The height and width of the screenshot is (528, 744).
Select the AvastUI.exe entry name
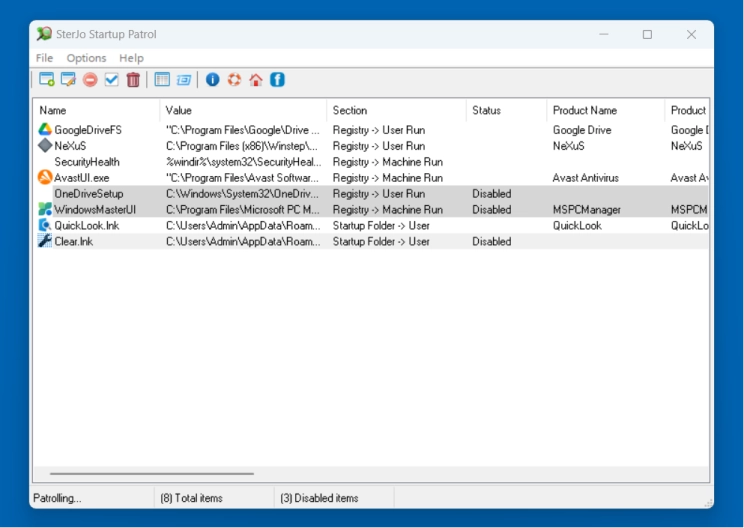click(x=82, y=178)
